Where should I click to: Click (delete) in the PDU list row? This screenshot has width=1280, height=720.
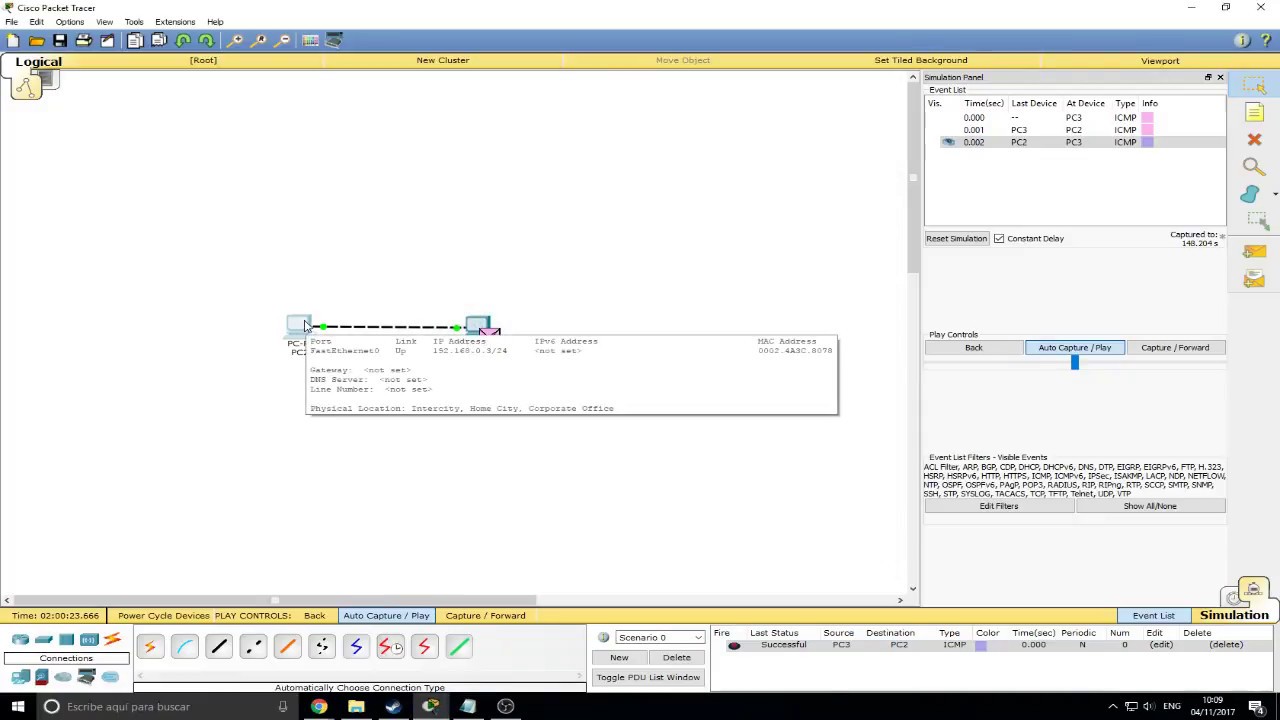(1226, 645)
